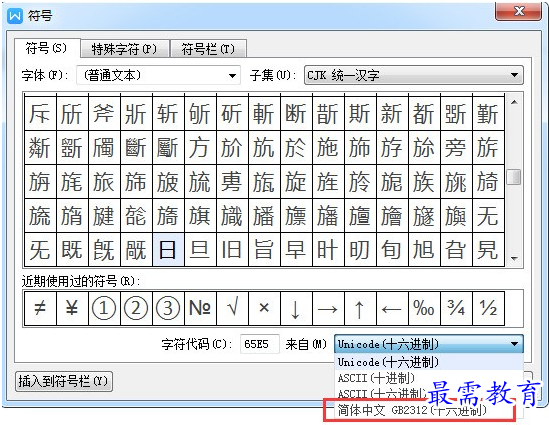Select the 既 character in grid
Image resolution: width=549 pixels, height=425 pixels.
pyautogui.click(x=72, y=250)
